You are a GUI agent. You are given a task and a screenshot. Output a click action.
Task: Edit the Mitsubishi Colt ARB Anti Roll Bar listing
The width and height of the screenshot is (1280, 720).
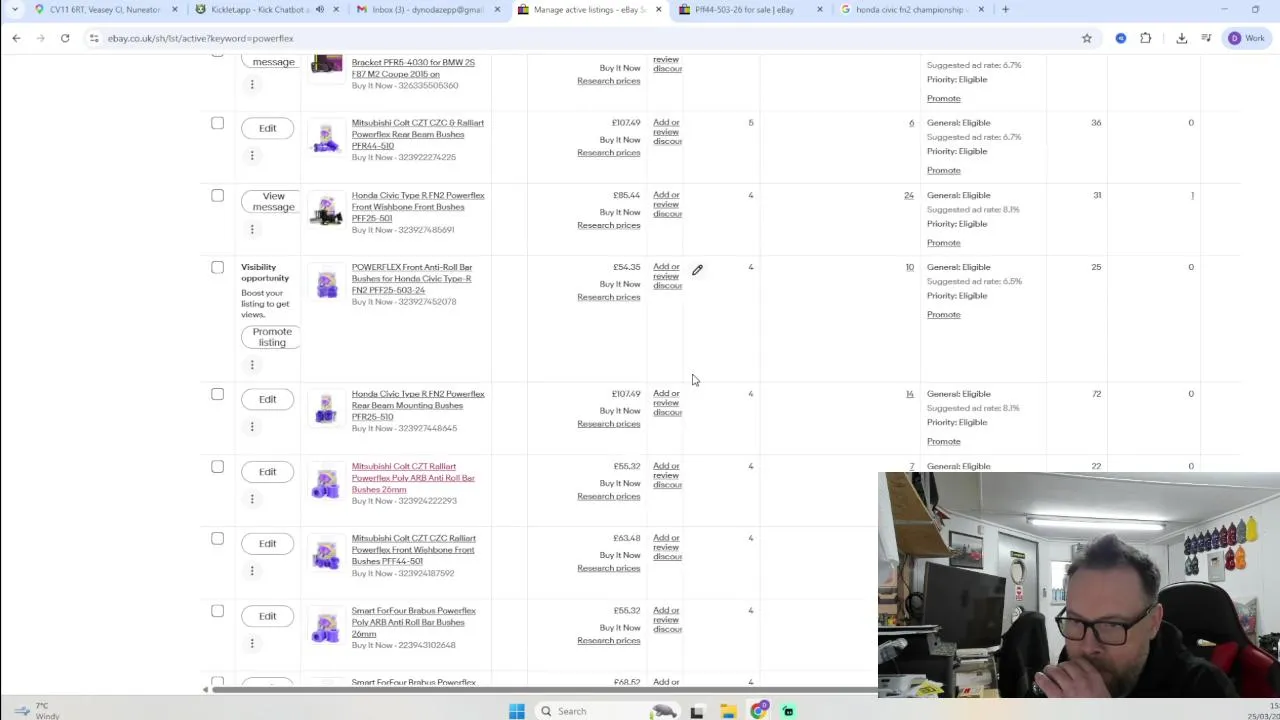267,471
